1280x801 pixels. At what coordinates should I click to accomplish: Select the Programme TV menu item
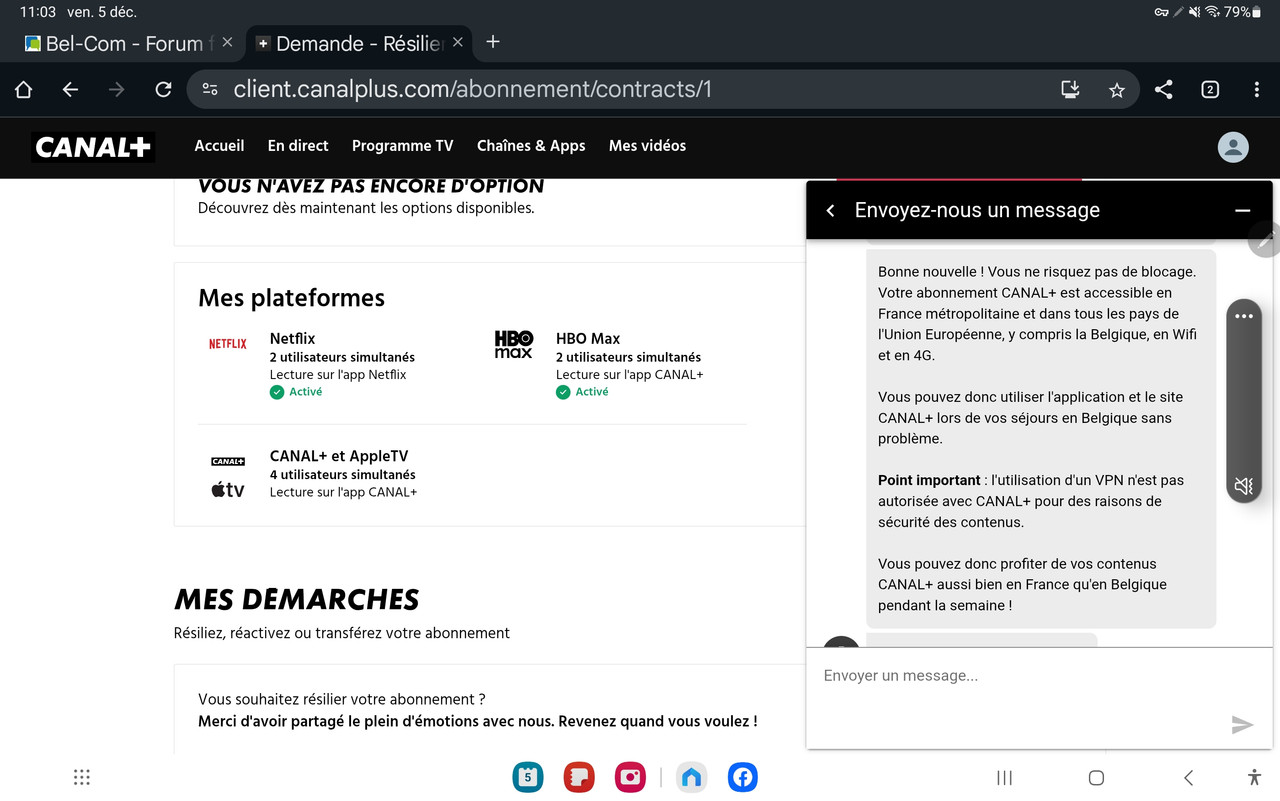pyautogui.click(x=402, y=146)
